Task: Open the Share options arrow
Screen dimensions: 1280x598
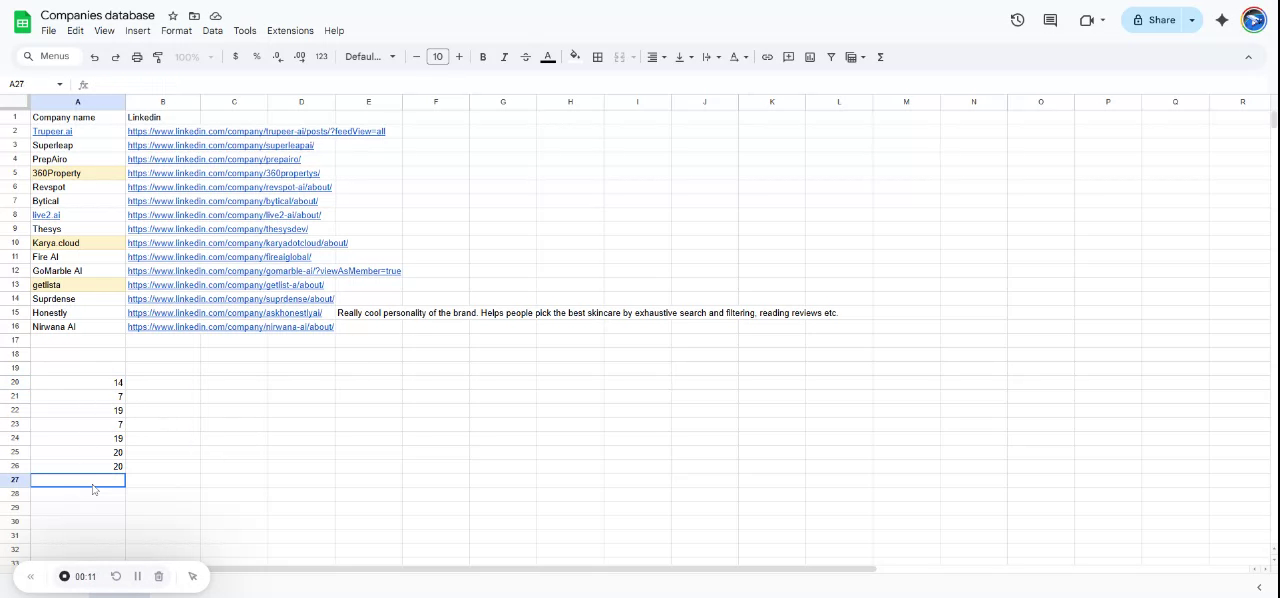Action: (1191, 20)
